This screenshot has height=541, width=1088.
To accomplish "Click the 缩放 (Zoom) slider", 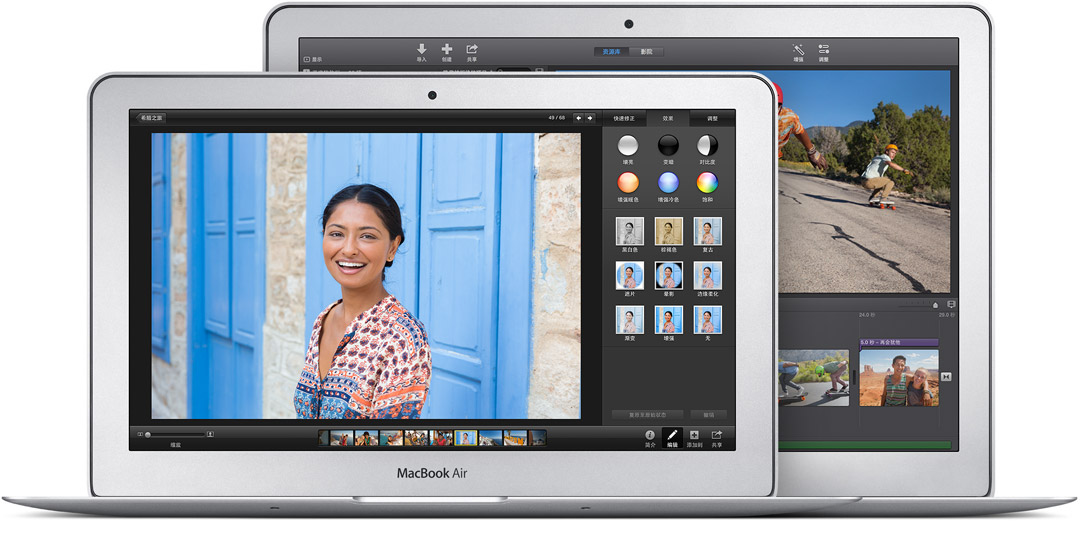I will tap(177, 435).
